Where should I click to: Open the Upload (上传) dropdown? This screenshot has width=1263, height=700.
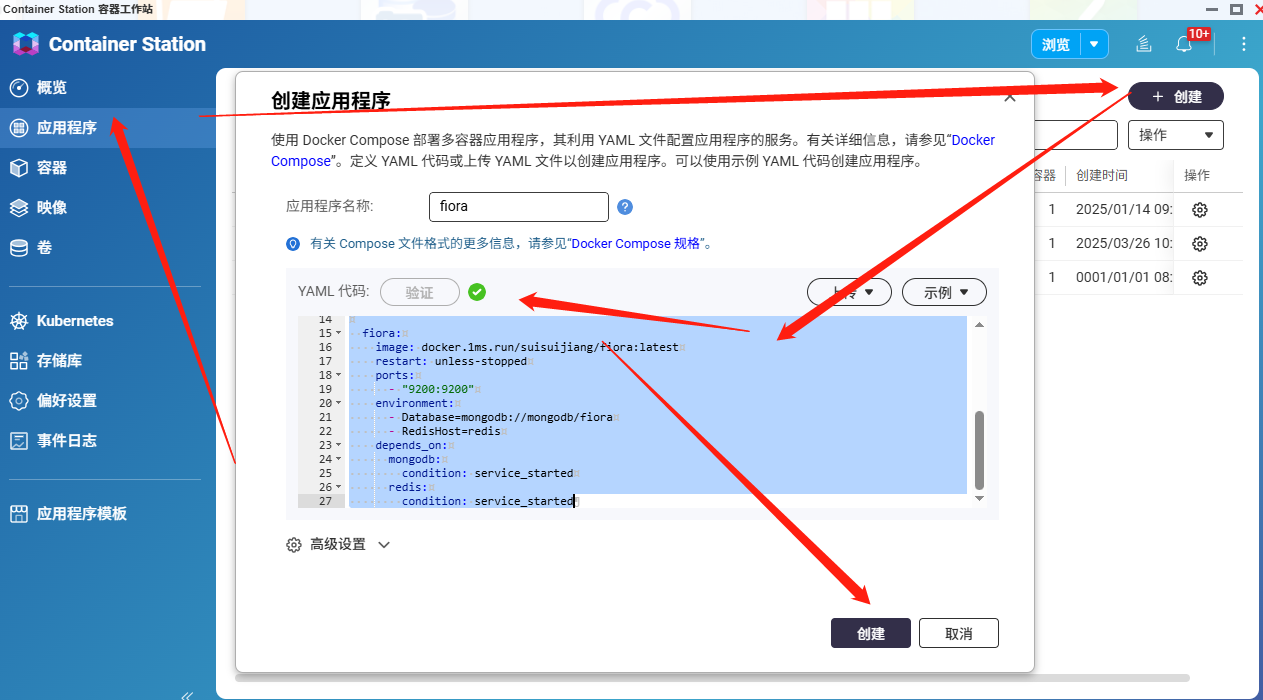point(849,292)
